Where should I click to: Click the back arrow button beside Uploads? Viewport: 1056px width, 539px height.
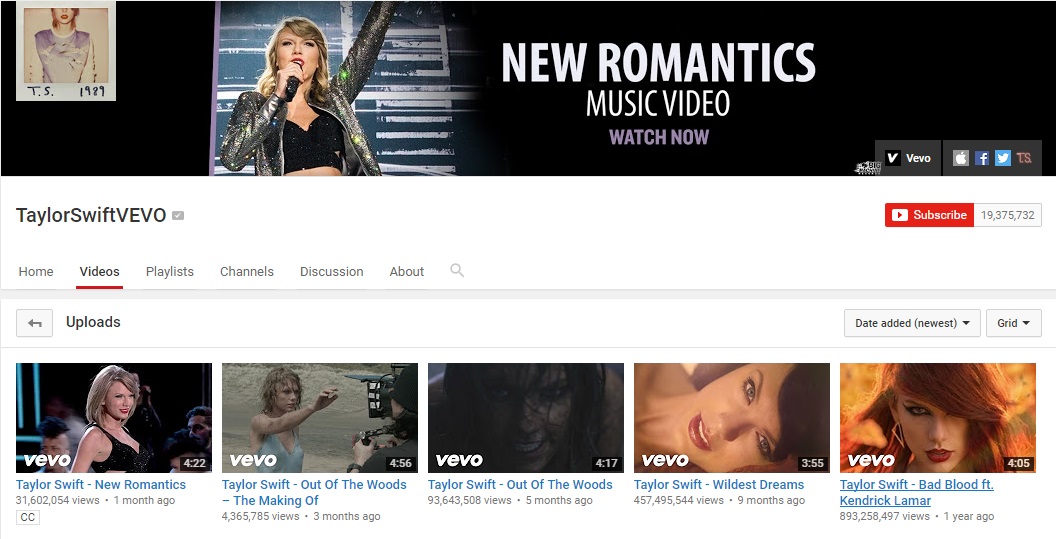[x=34, y=323]
